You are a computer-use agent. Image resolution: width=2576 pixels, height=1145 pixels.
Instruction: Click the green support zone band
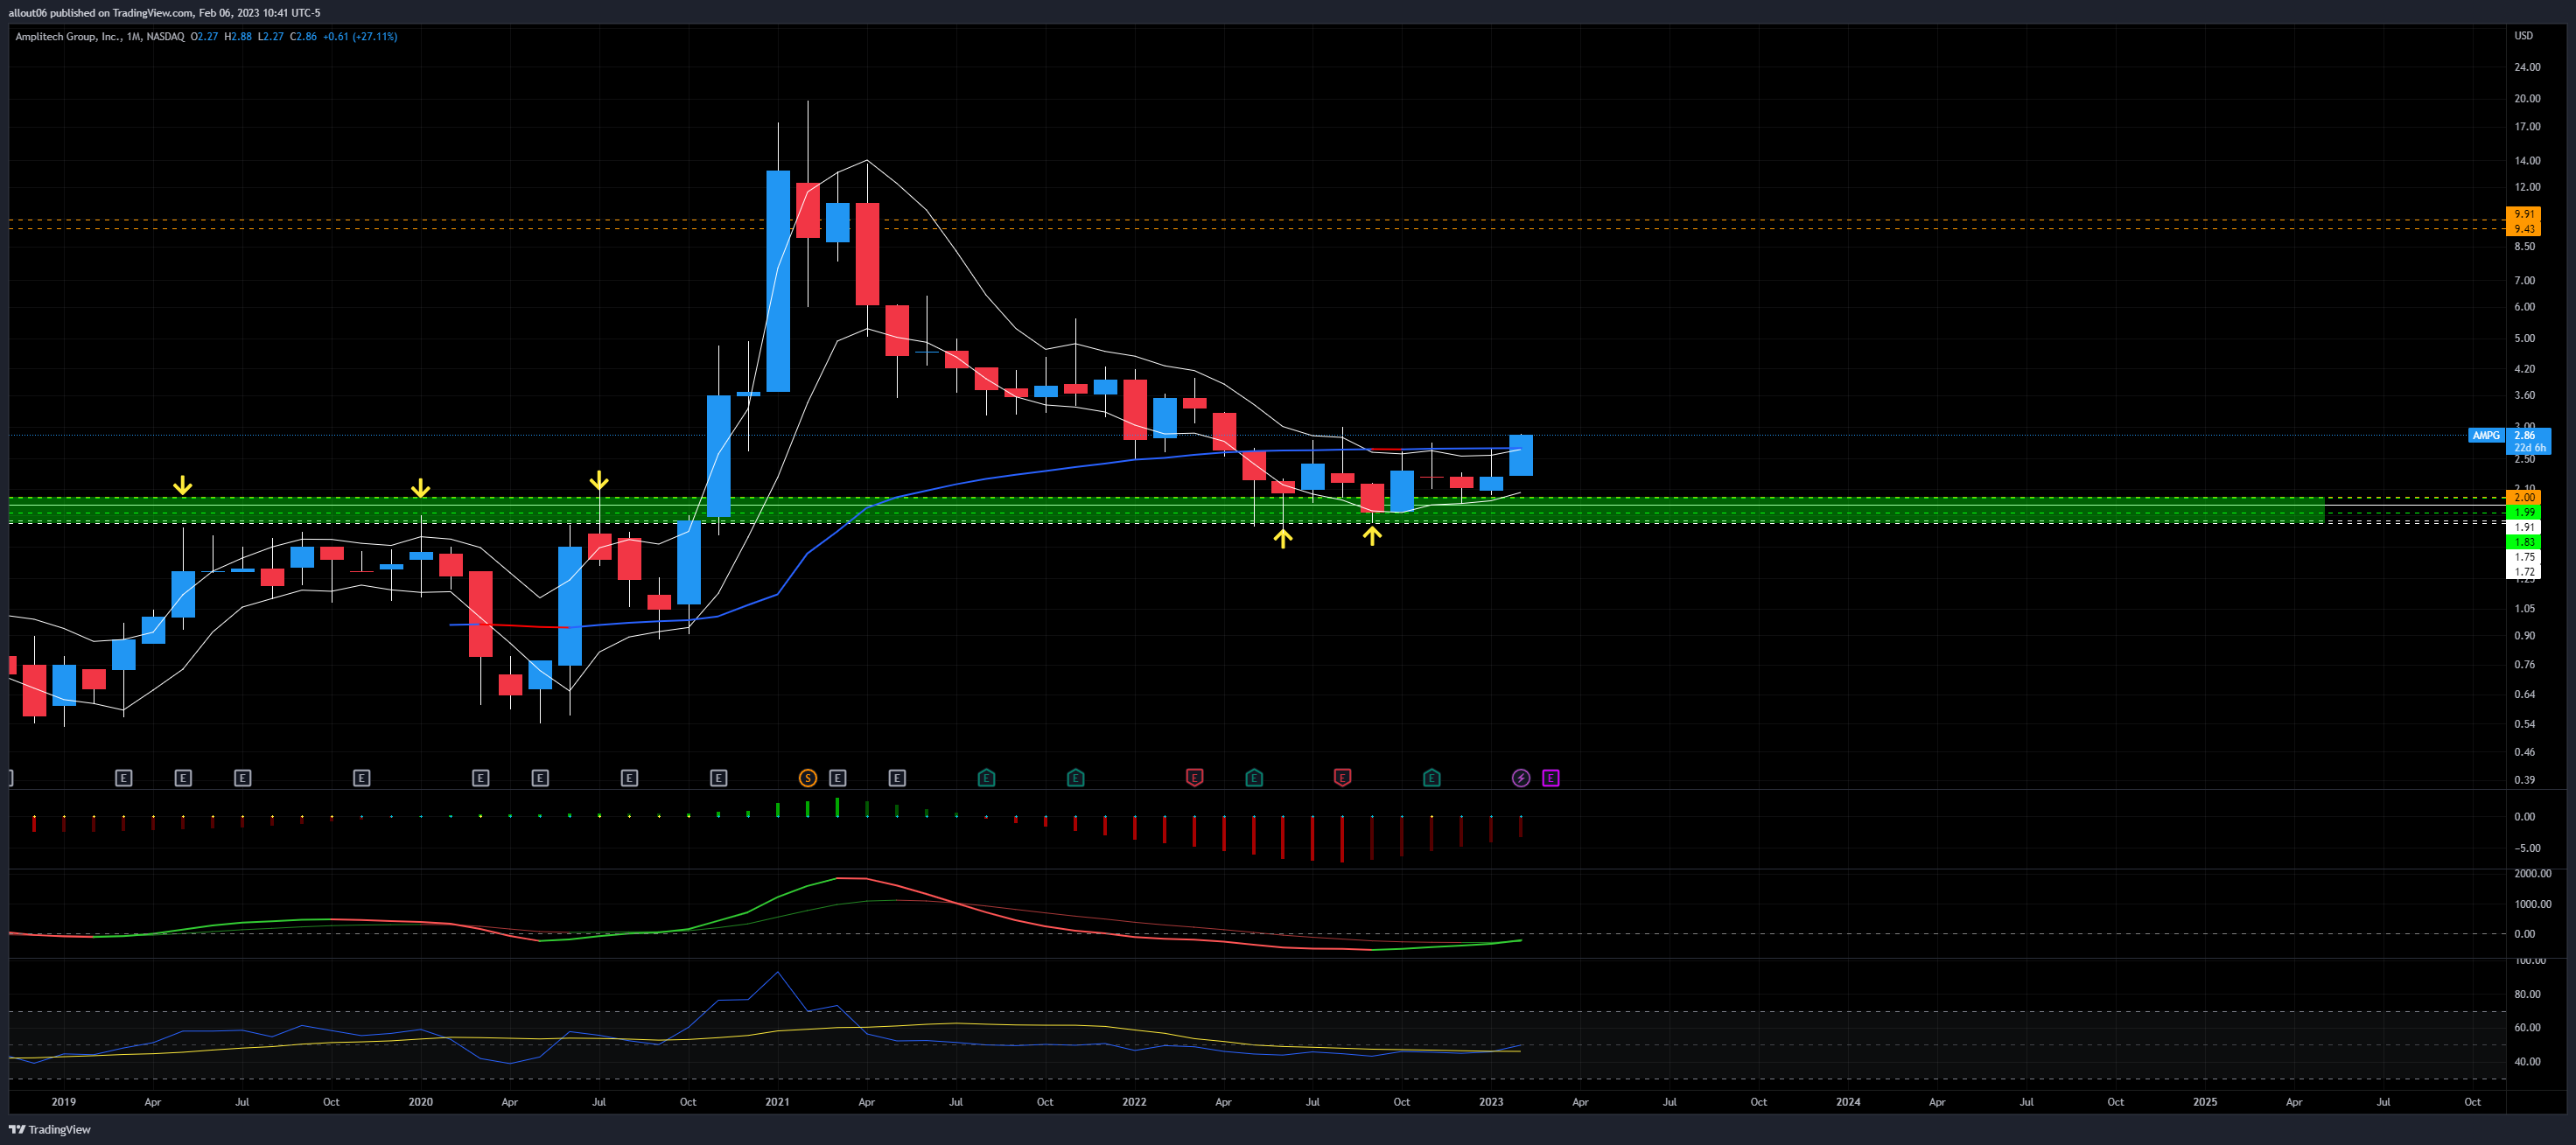(1167, 510)
